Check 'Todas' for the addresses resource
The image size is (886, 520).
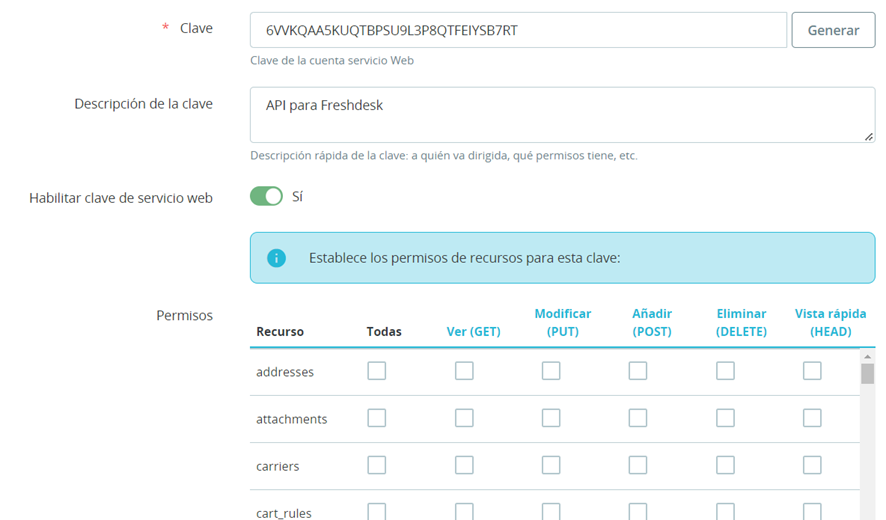(x=376, y=371)
